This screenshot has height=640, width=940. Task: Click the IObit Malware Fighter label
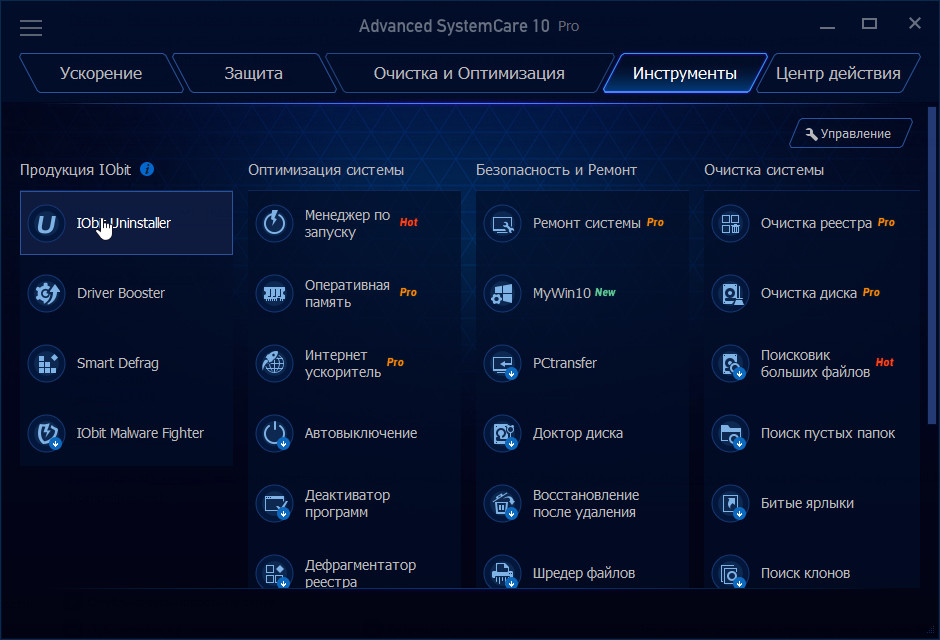click(140, 433)
